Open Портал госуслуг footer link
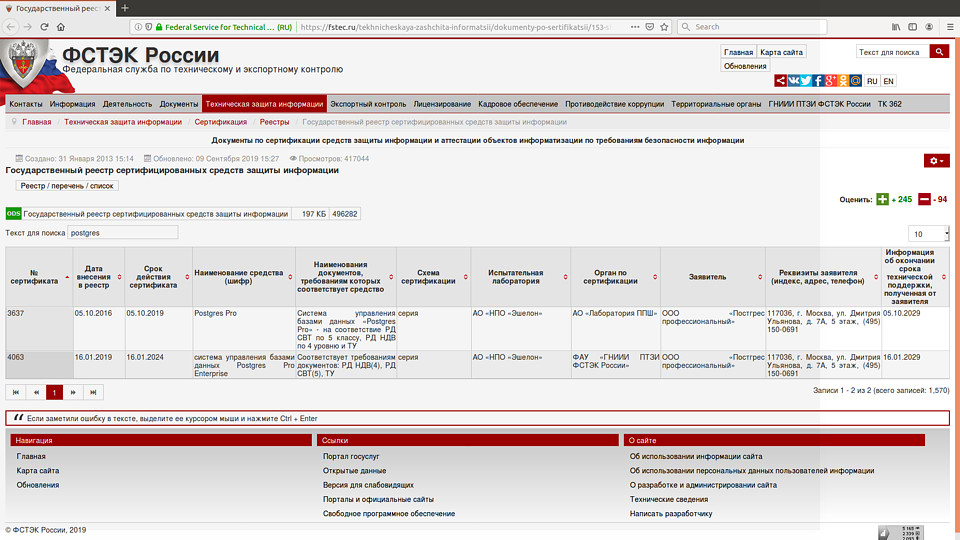This screenshot has height=540, width=960. [x=351, y=456]
